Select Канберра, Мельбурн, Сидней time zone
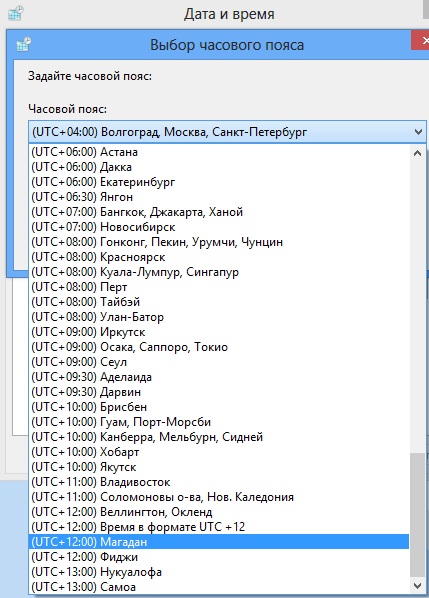Viewport: 429px width, 598px height. (x=219, y=437)
